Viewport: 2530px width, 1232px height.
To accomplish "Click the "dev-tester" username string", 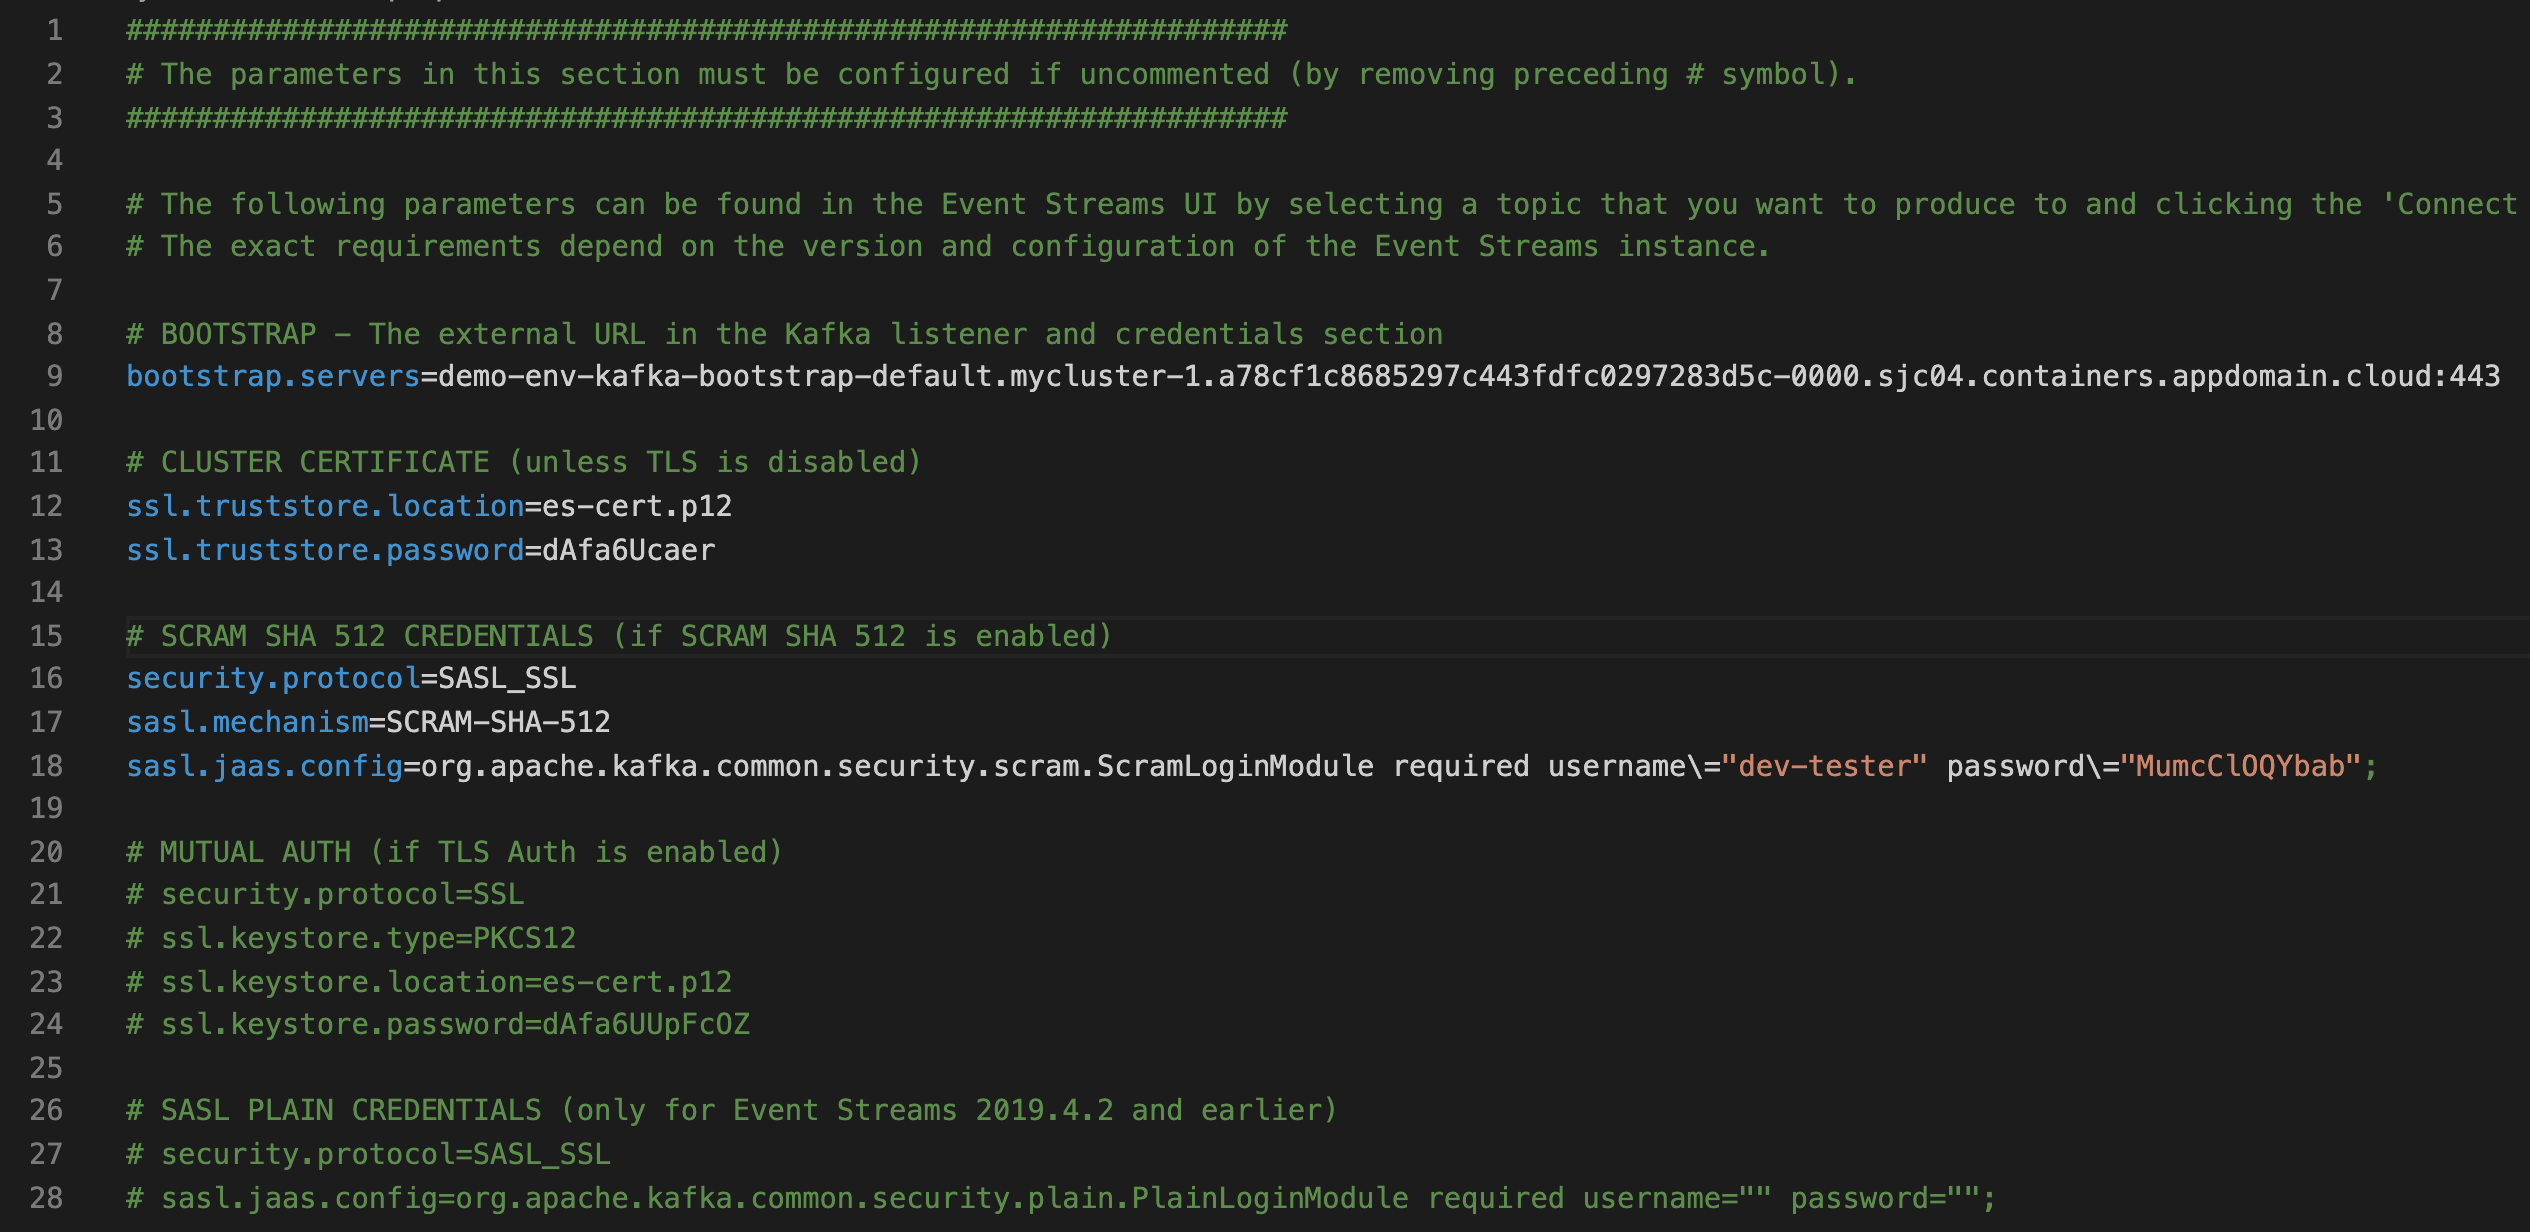I will pos(1824,767).
